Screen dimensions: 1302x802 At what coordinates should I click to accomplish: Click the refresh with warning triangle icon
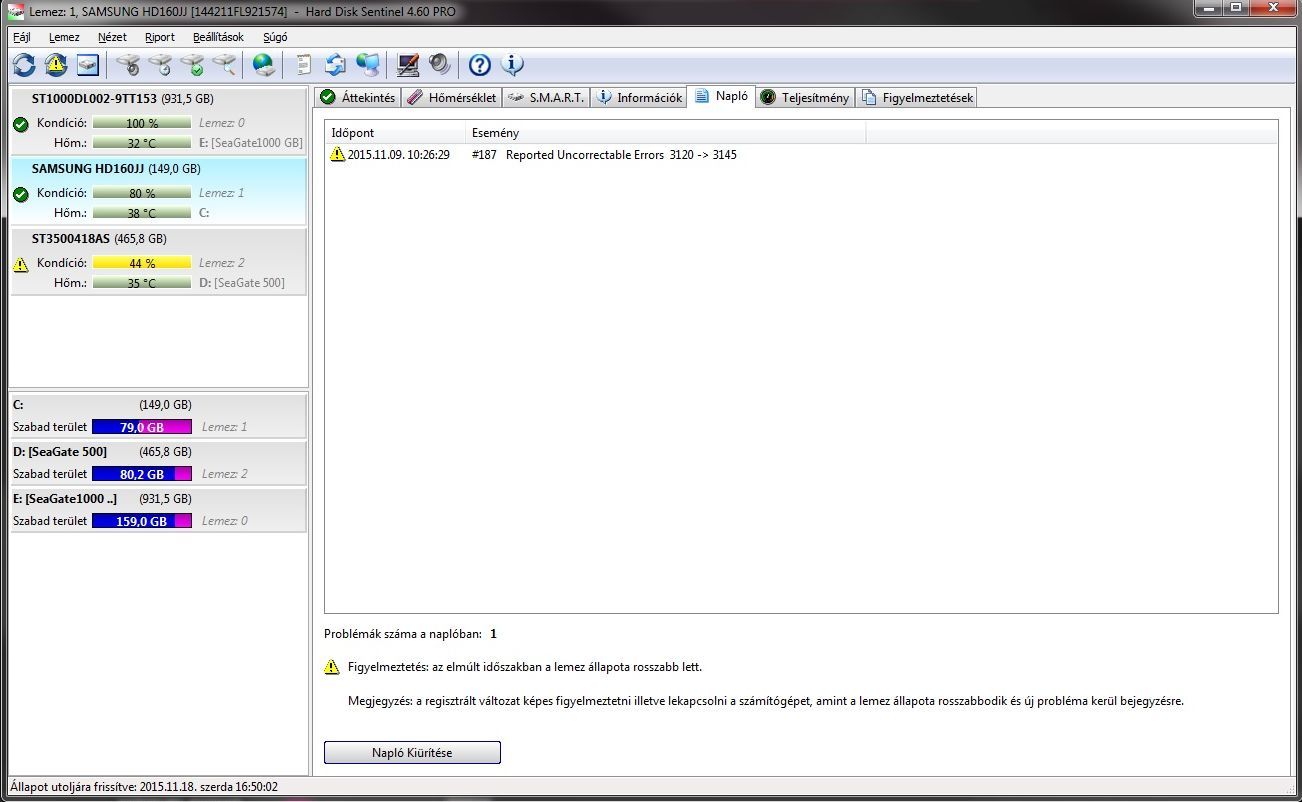(56, 65)
